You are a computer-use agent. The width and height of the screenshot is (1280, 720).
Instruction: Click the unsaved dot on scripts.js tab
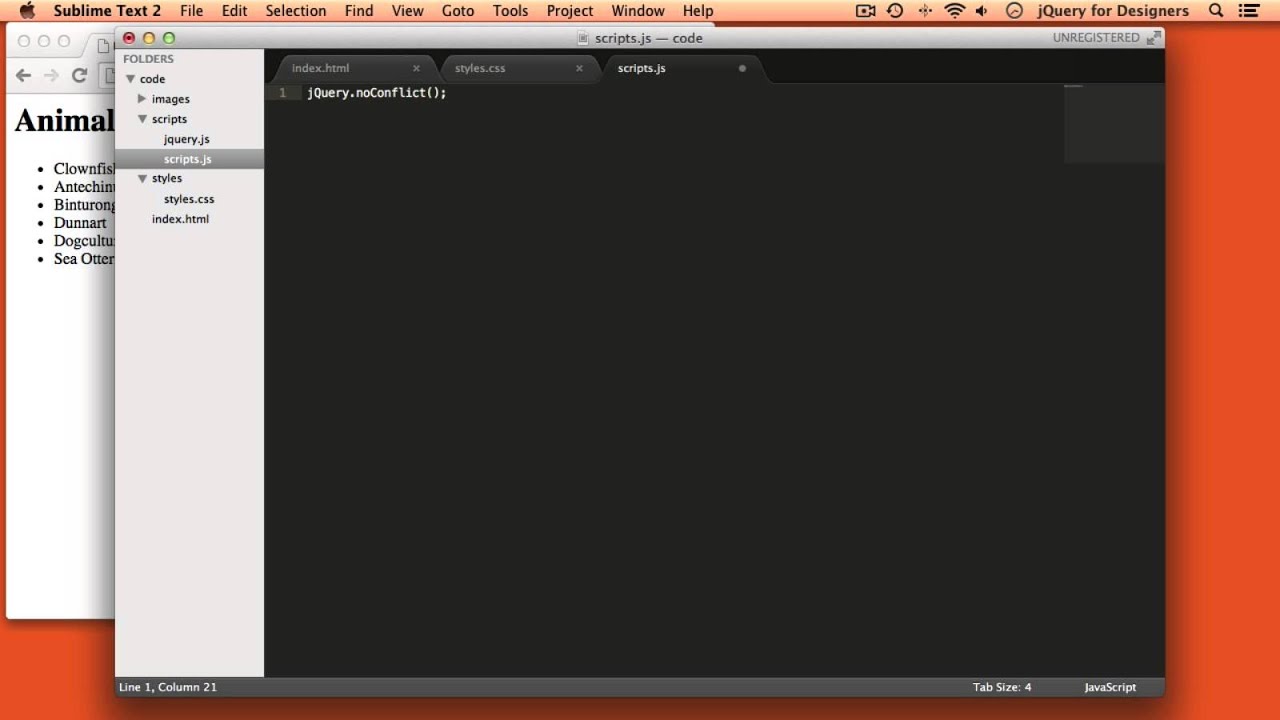742,68
